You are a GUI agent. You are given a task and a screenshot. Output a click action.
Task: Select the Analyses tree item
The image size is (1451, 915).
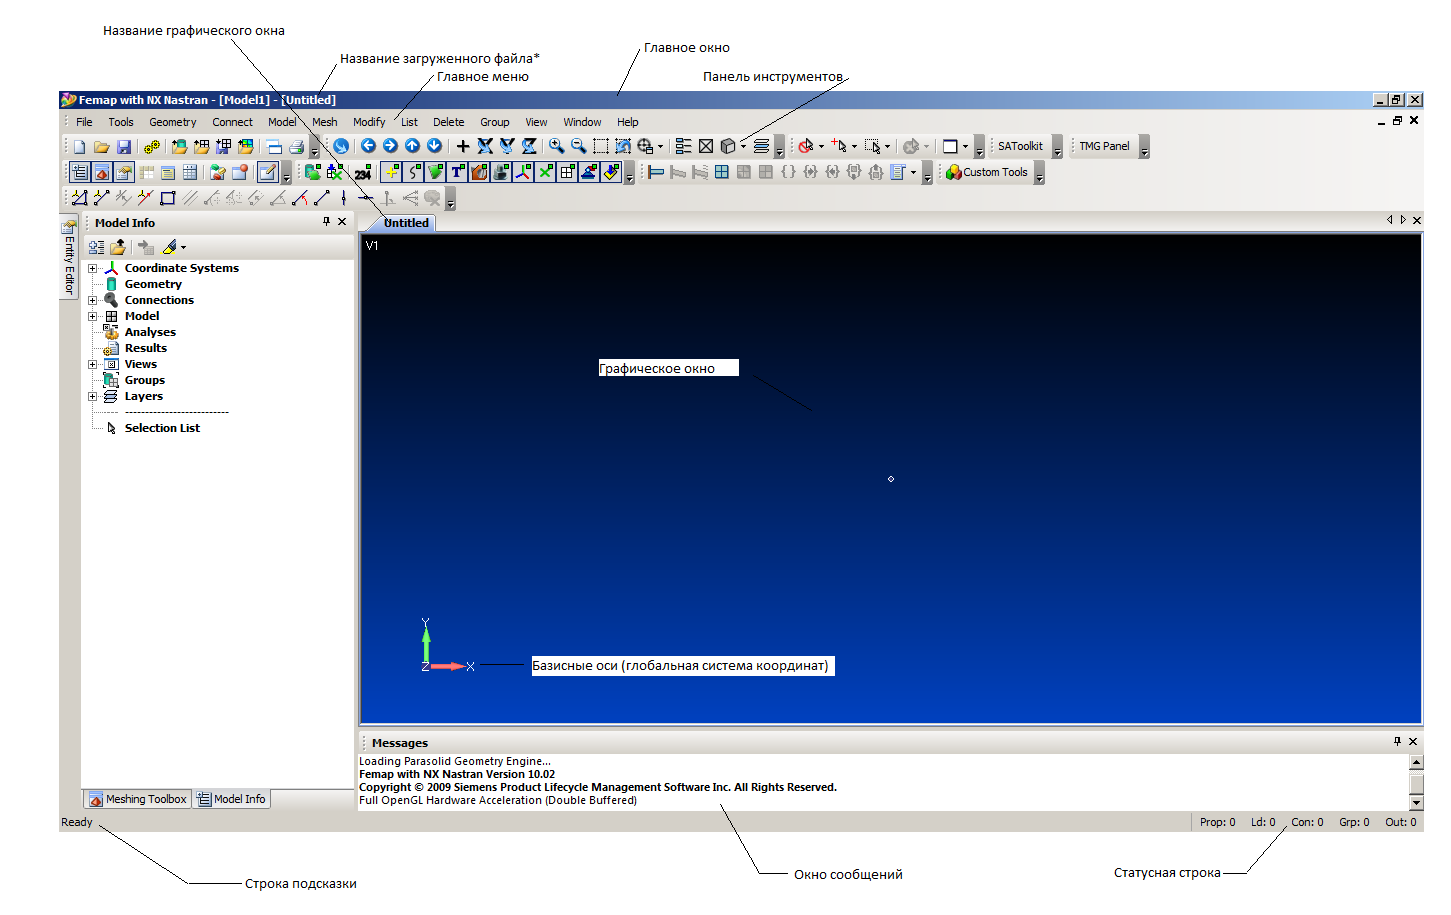(x=150, y=332)
